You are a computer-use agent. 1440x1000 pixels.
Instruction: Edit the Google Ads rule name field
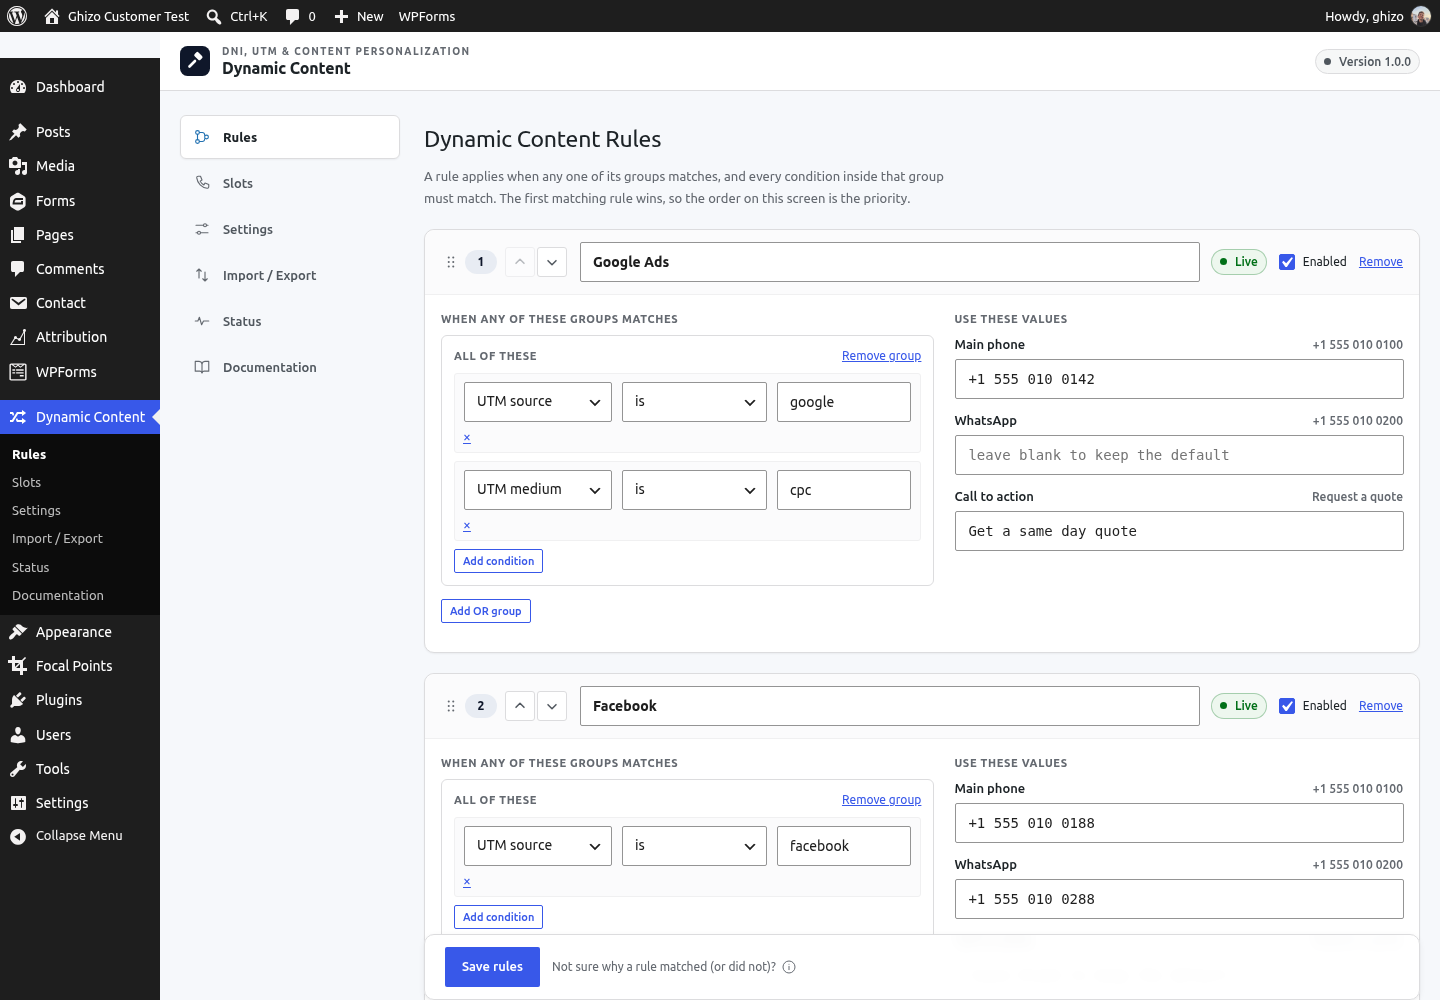click(890, 262)
